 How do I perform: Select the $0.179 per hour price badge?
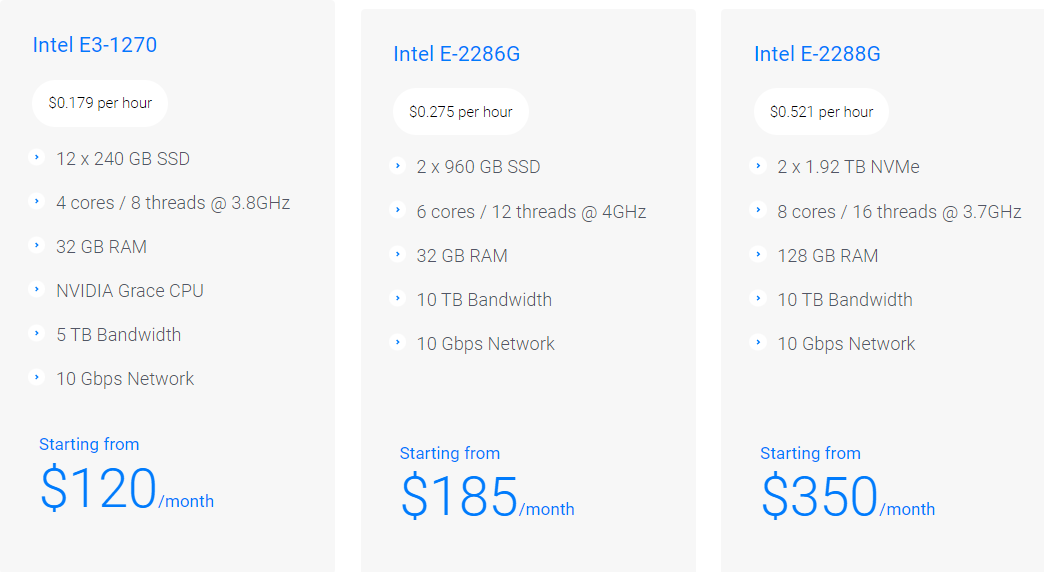[100, 103]
